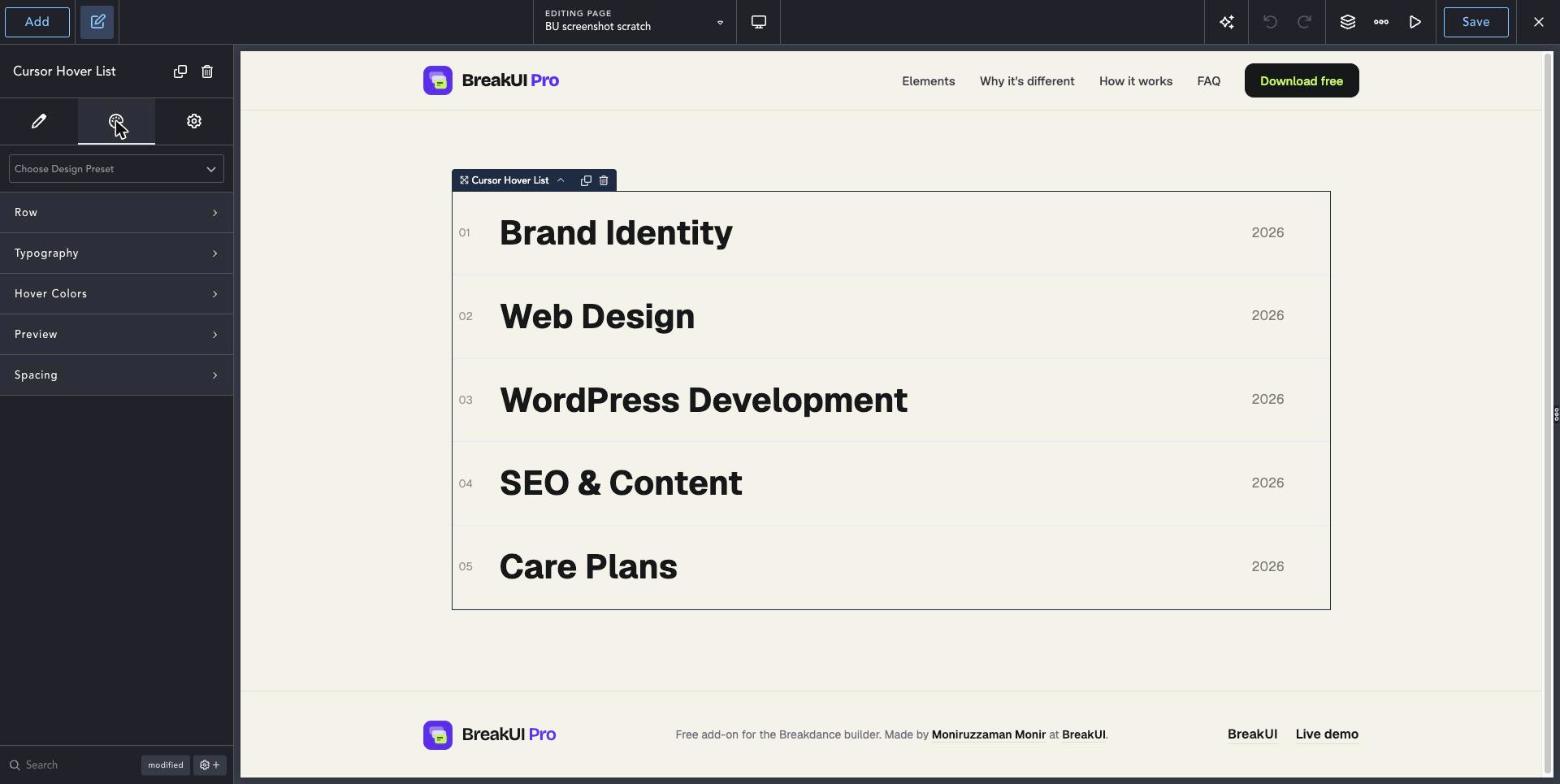1560x784 pixels.
Task: Click the Search properties field
Action: coord(70,765)
